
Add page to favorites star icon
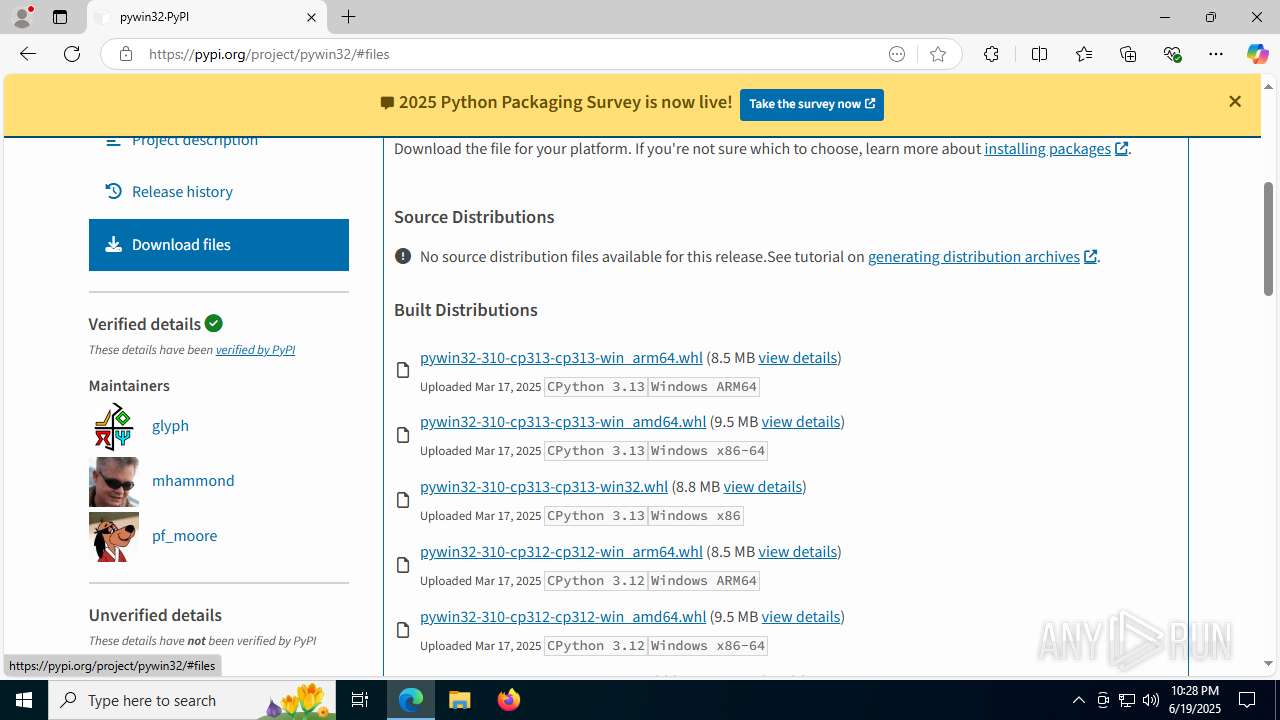(x=938, y=54)
